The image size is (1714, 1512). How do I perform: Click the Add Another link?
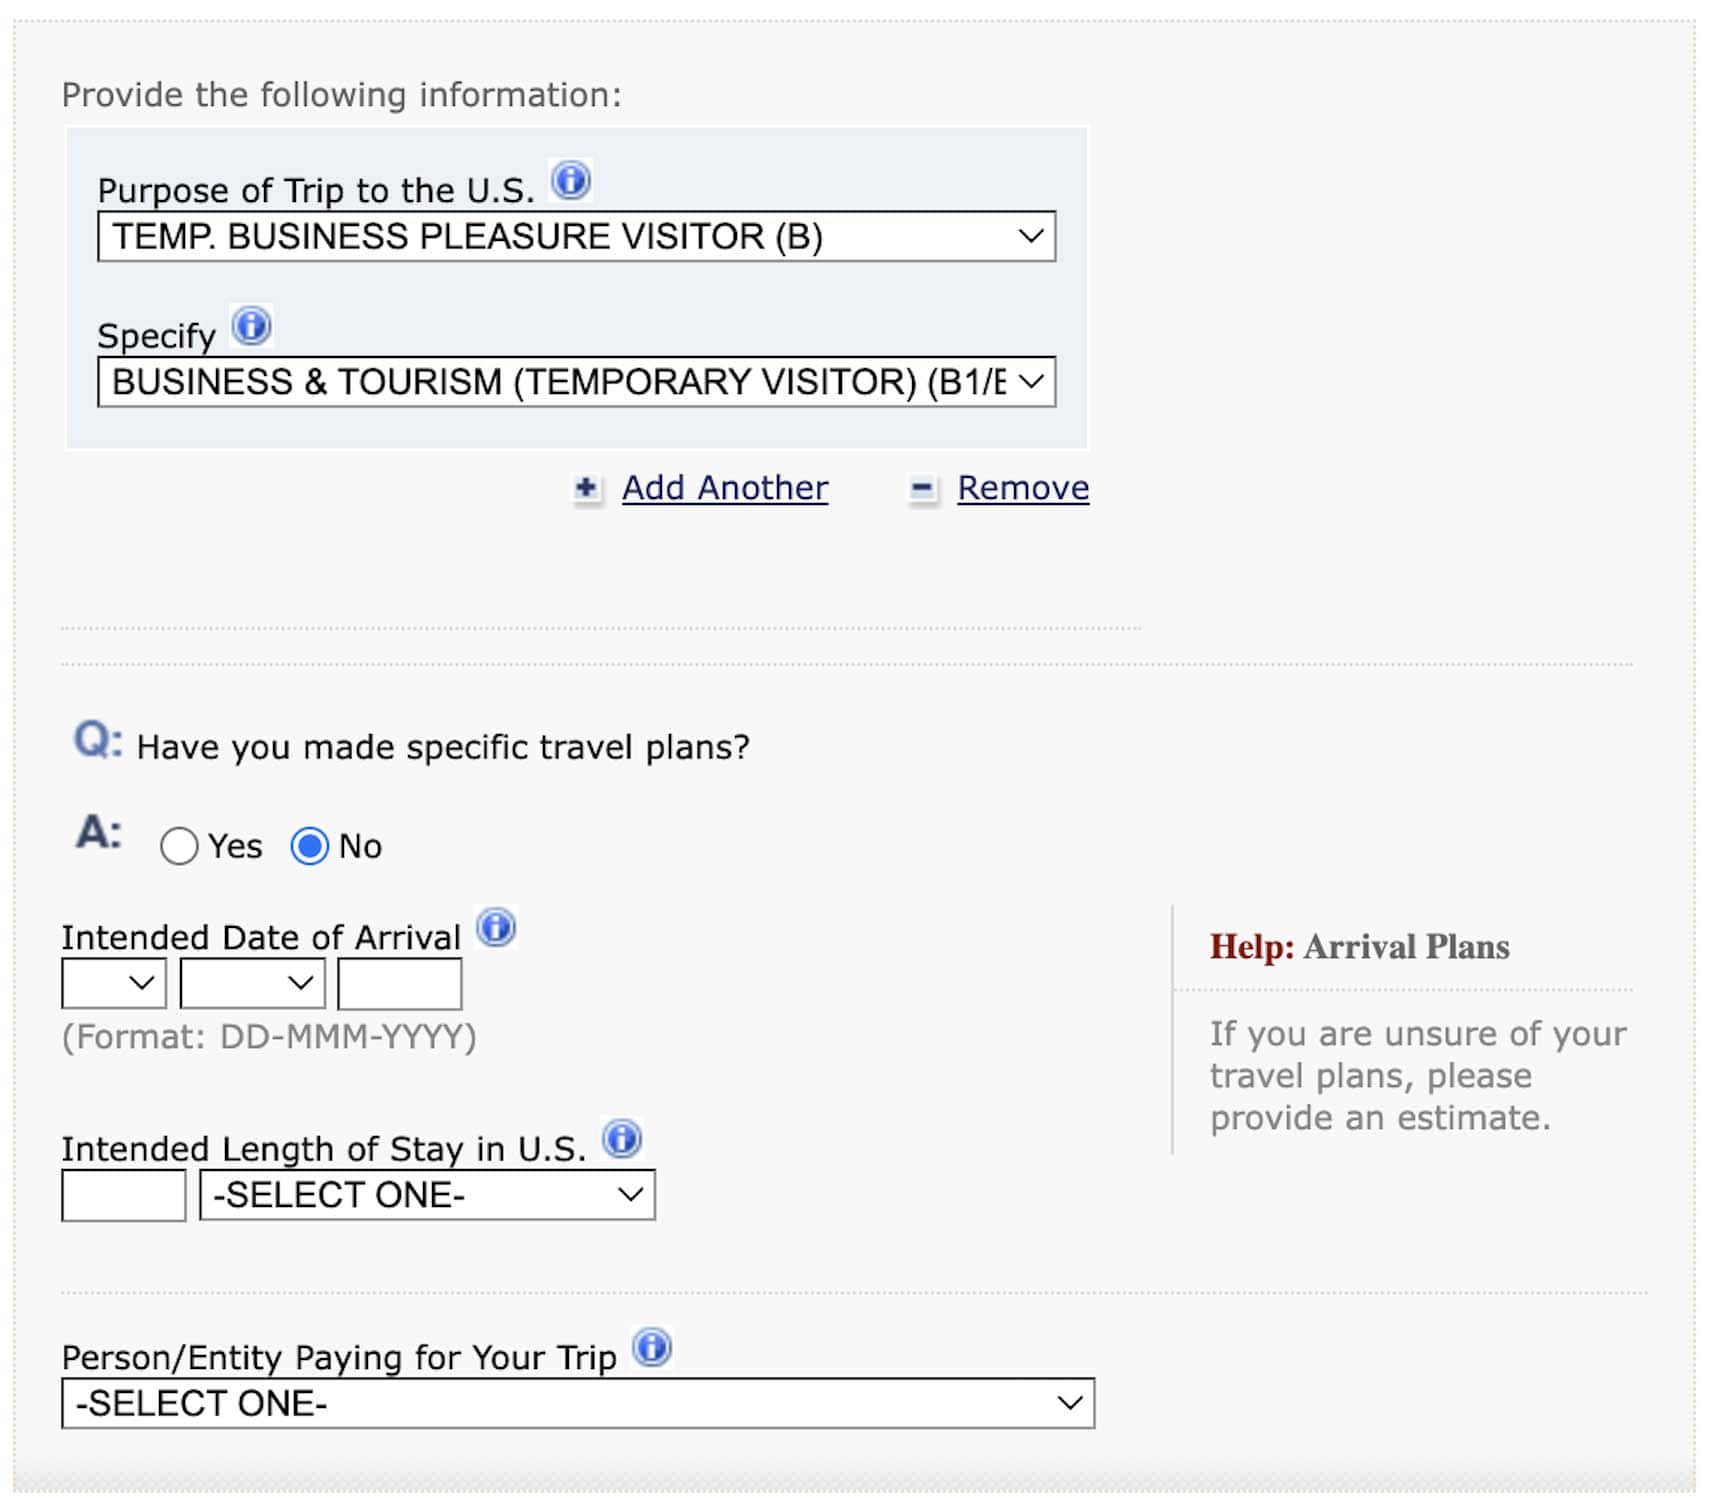[724, 488]
